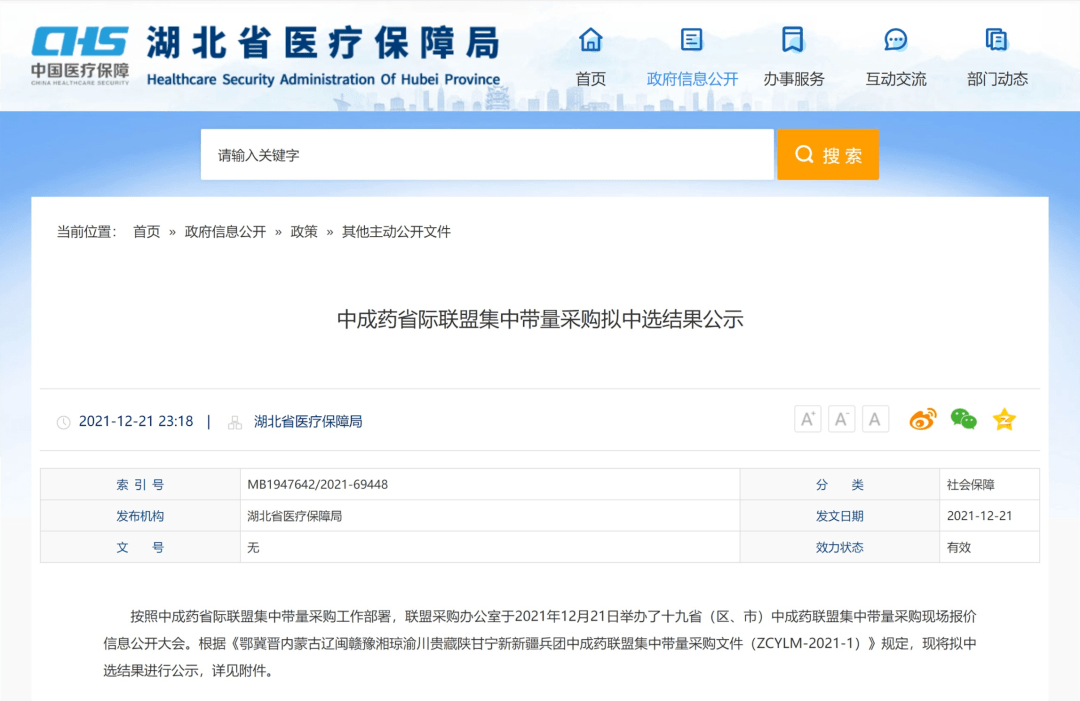Click the 效力状态 label cell
Image resolution: width=1080 pixels, height=701 pixels.
(840, 547)
